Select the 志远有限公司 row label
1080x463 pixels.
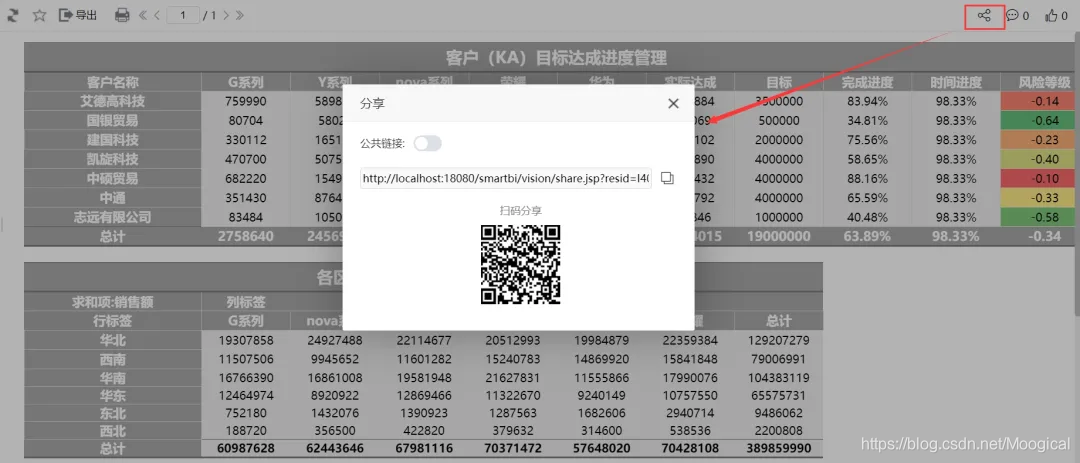click(113, 217)
